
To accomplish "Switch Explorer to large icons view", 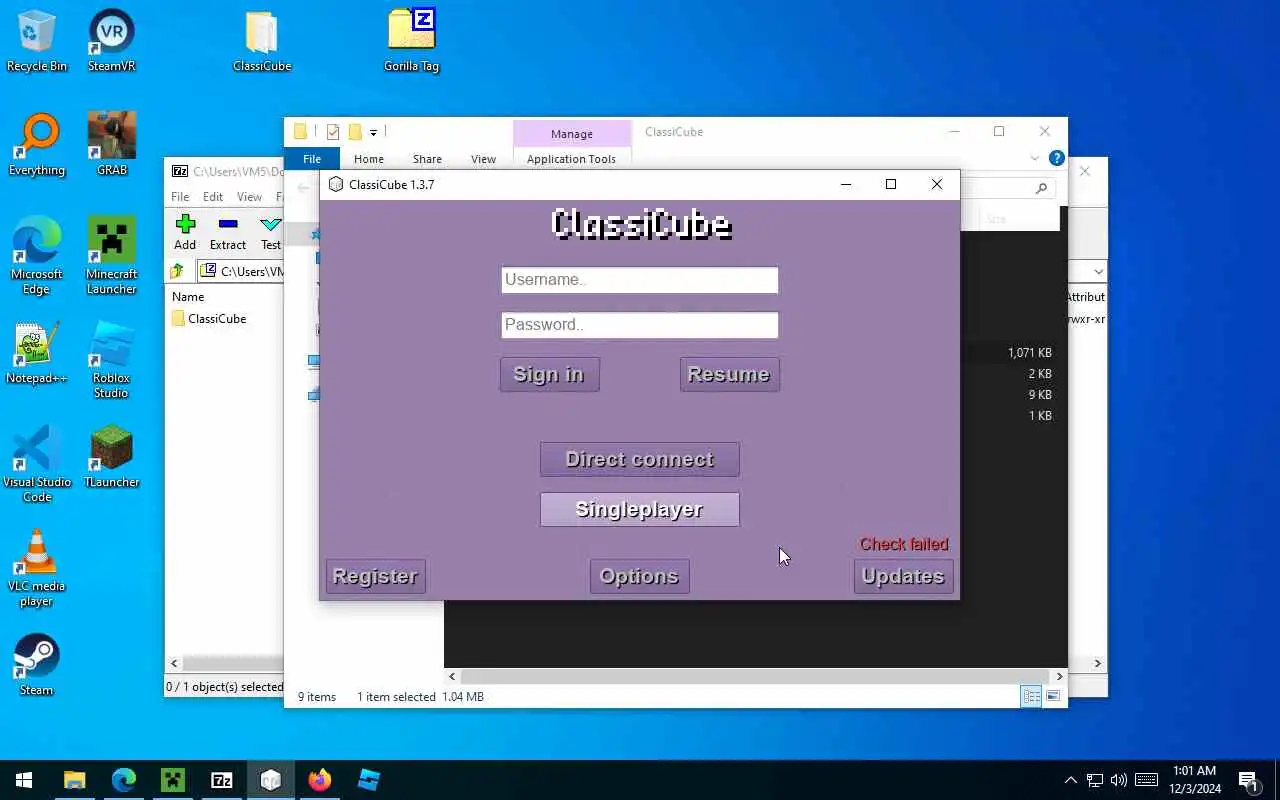I will point(1053,696).
